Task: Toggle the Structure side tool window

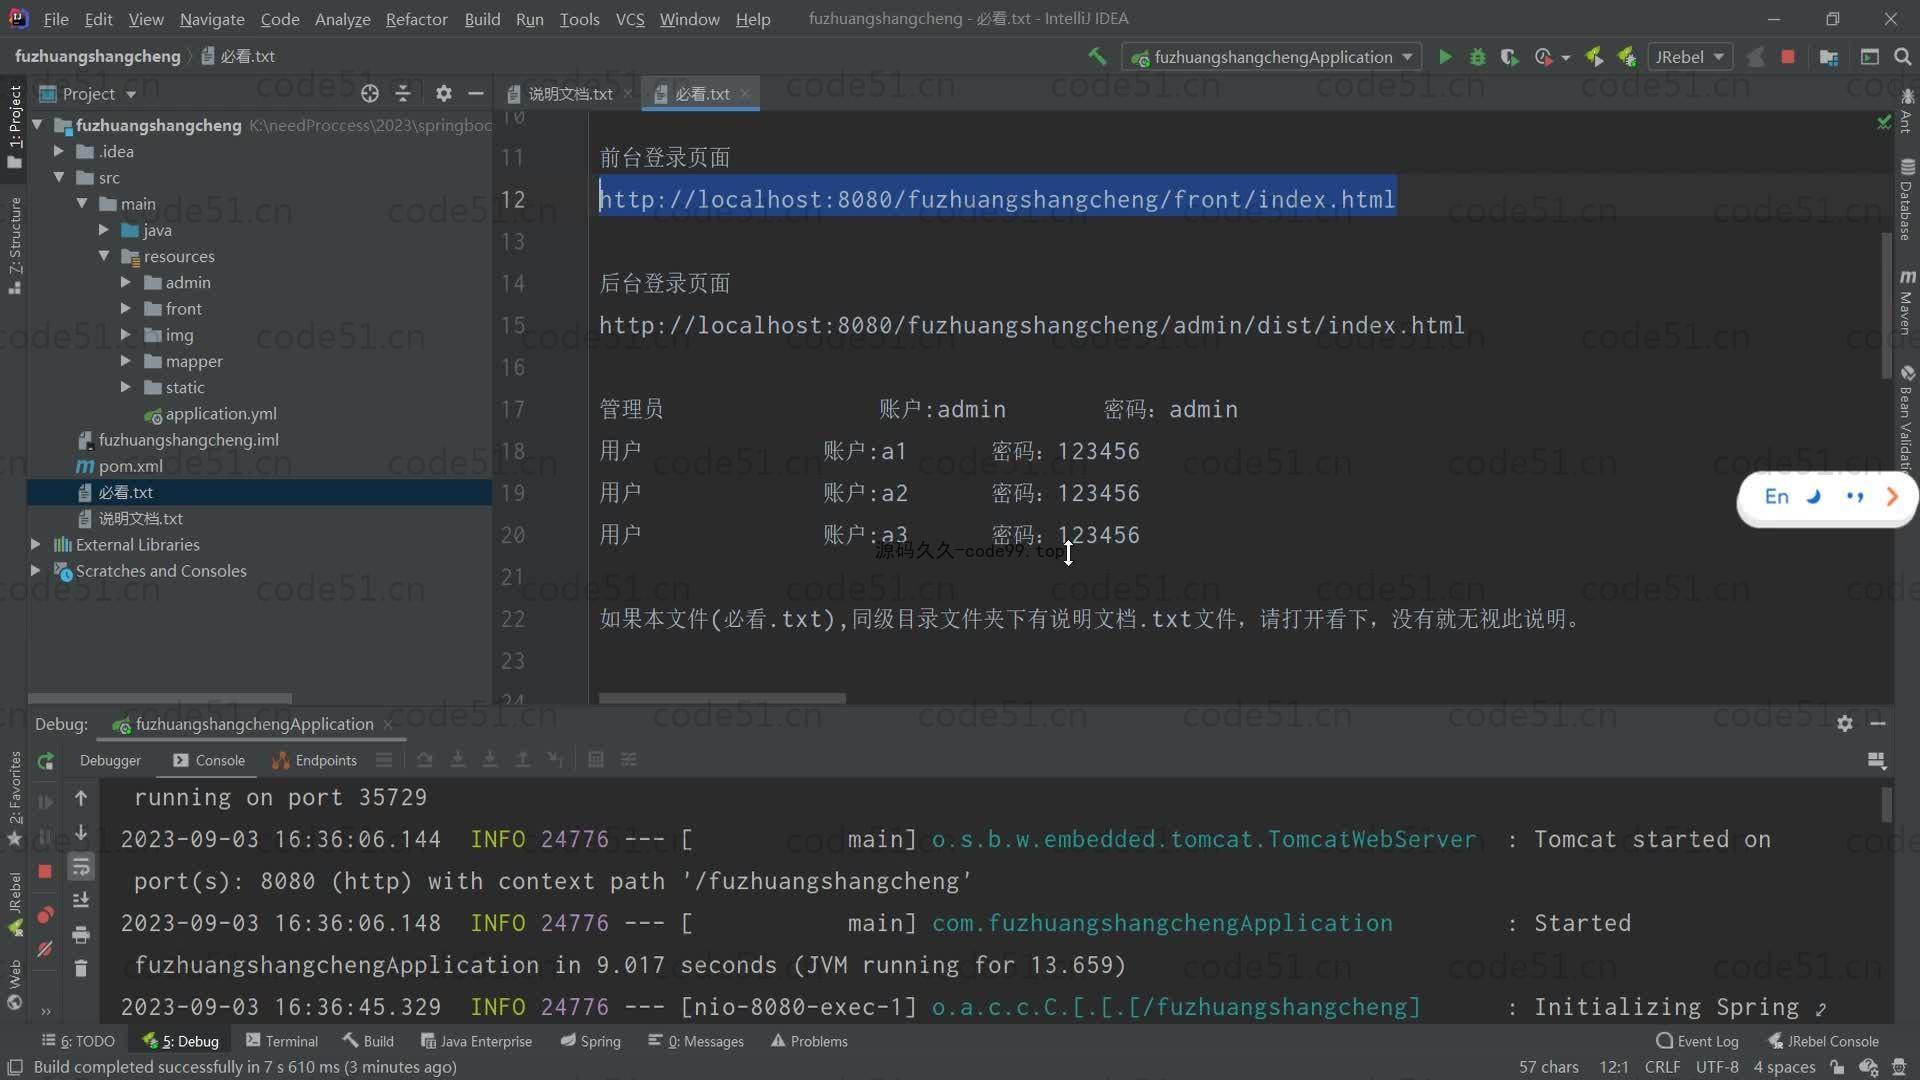Action: (x=15, y=245)
